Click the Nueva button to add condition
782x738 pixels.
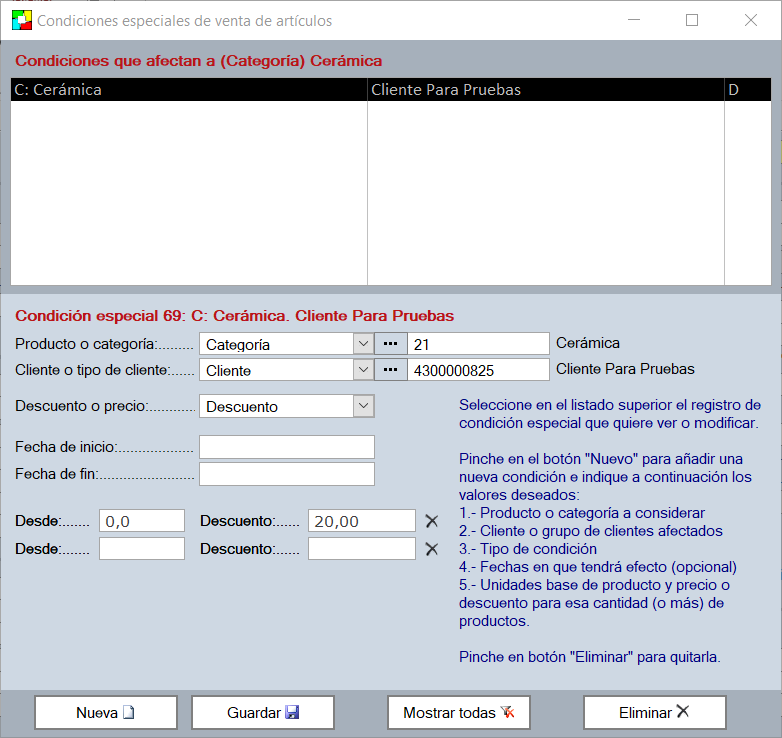click(106, 713)
